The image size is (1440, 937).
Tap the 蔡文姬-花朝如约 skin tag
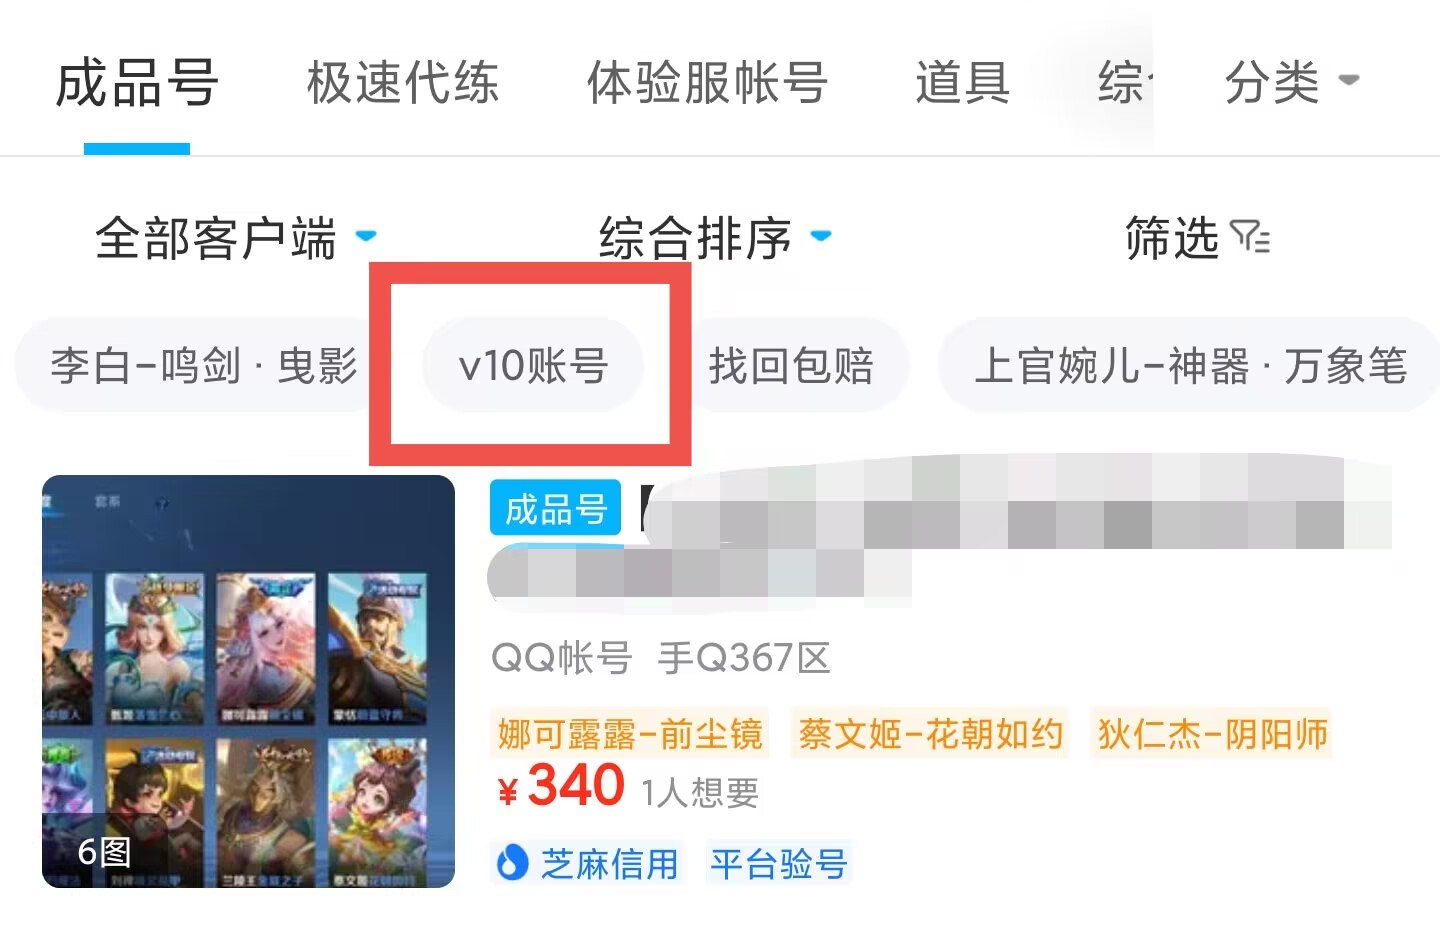(x=930, y=734)
